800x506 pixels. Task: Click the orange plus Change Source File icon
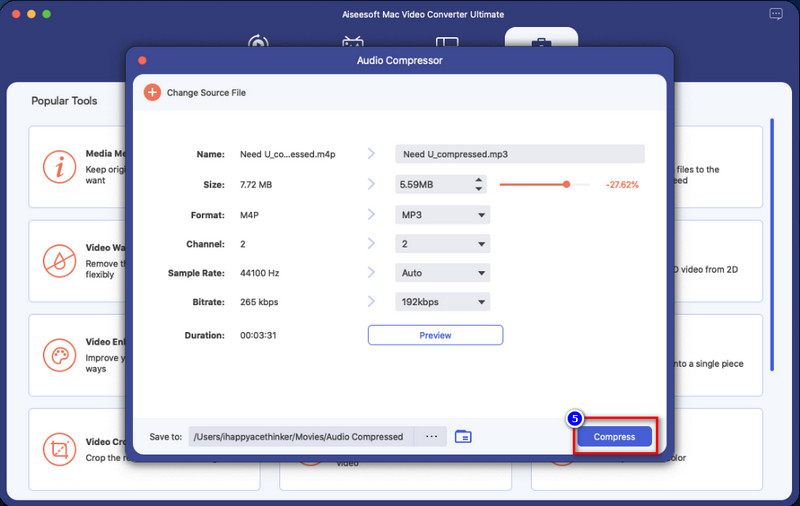tap(152, 92)
